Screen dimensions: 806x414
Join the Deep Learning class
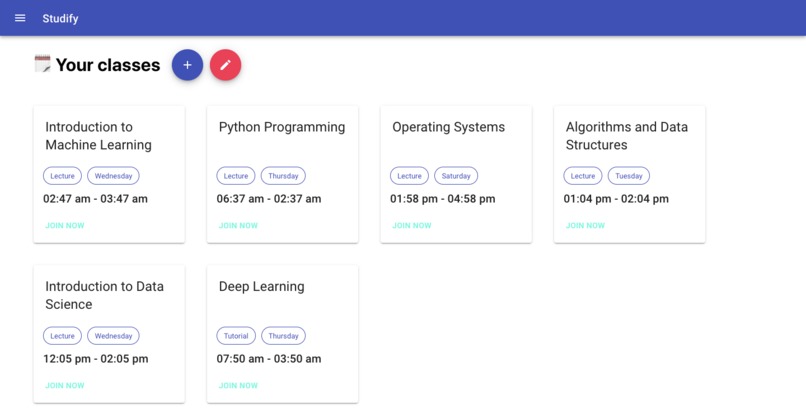[x=238, y=385]
